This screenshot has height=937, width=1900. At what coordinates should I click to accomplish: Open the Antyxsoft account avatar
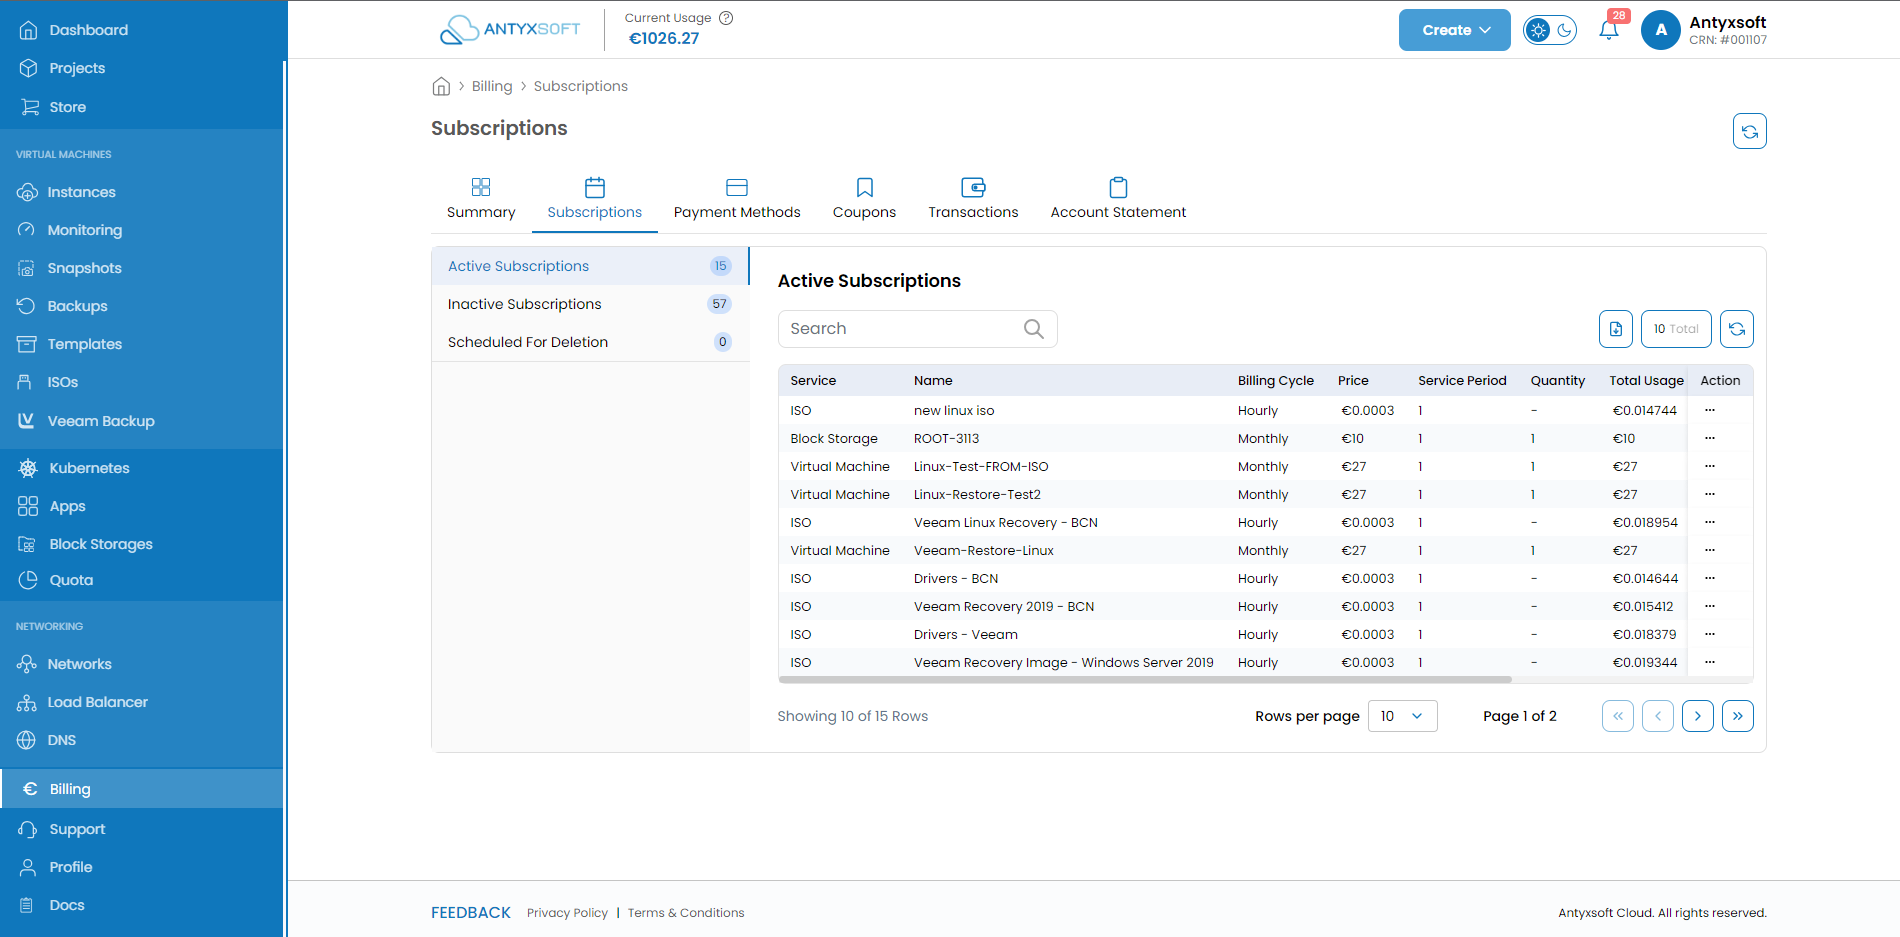[x=1660, y=30]
